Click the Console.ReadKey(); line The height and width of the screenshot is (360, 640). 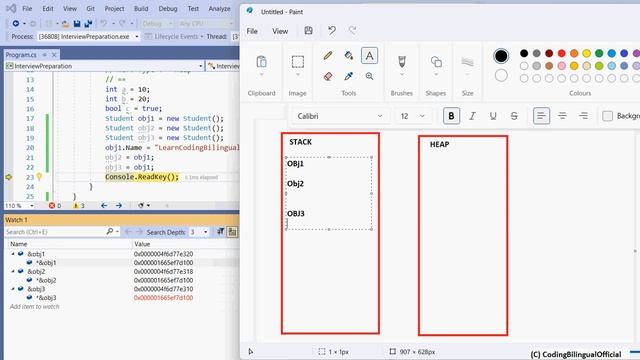coord(142,177)
